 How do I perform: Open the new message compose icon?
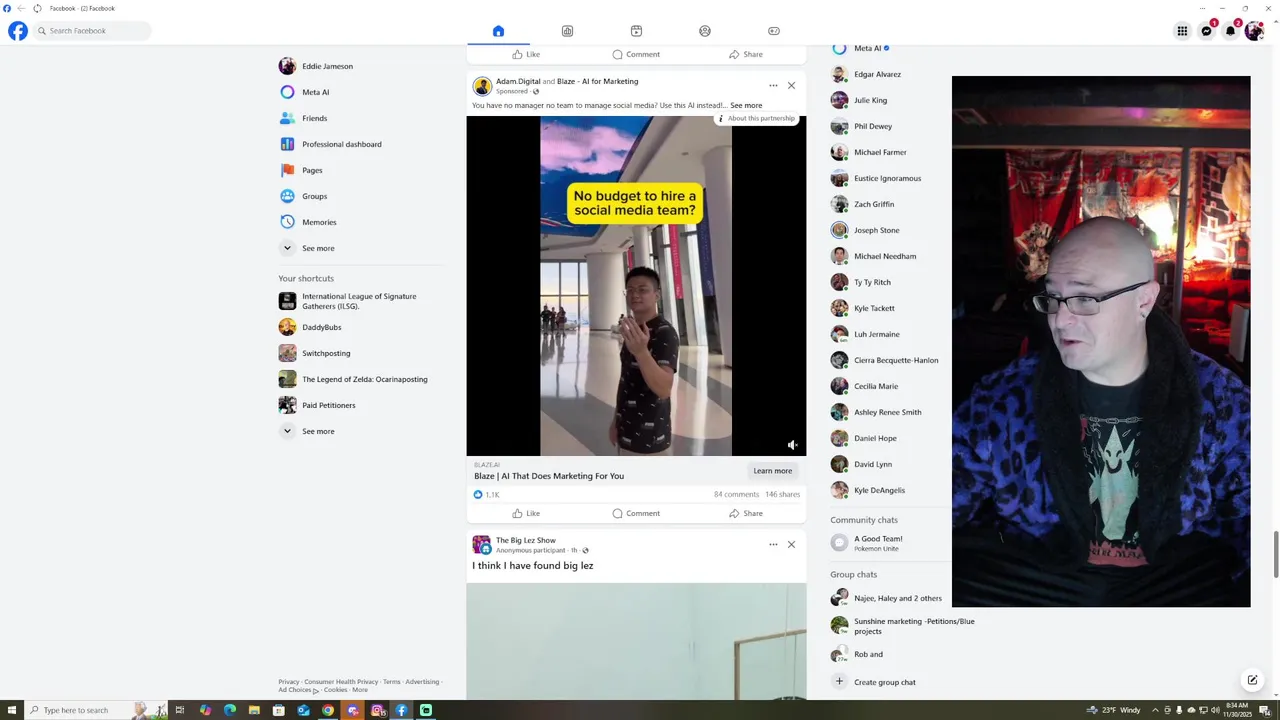click(1252, 680)
